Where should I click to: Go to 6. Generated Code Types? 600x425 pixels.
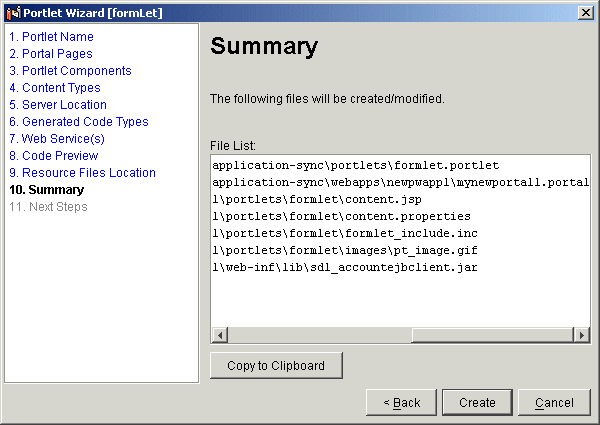[x=79, y=122]
